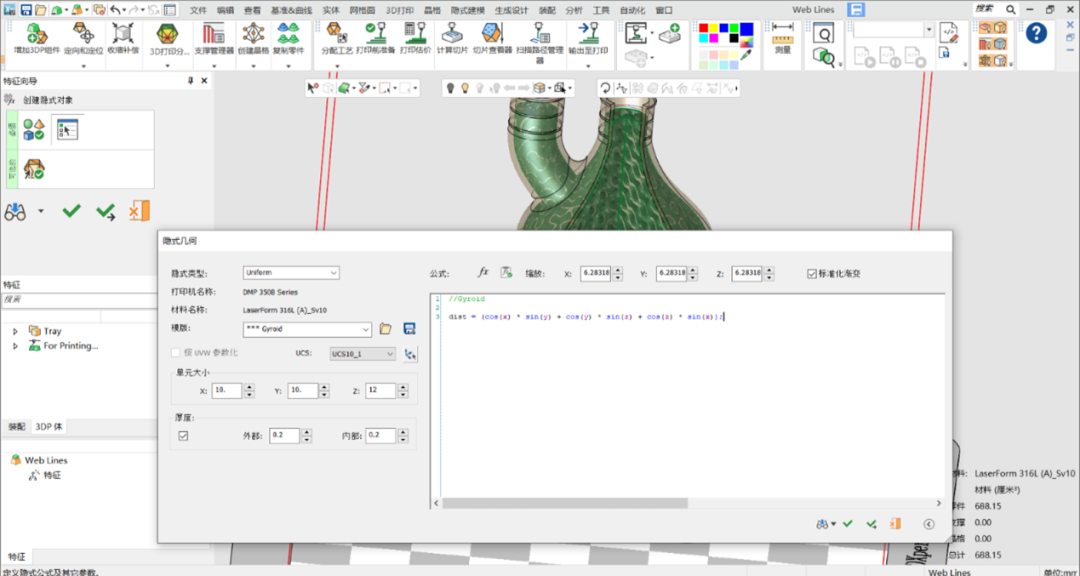Open the 生成设计 menu
This screenshot has height=576, width=1080.
[x=511, y=10]
